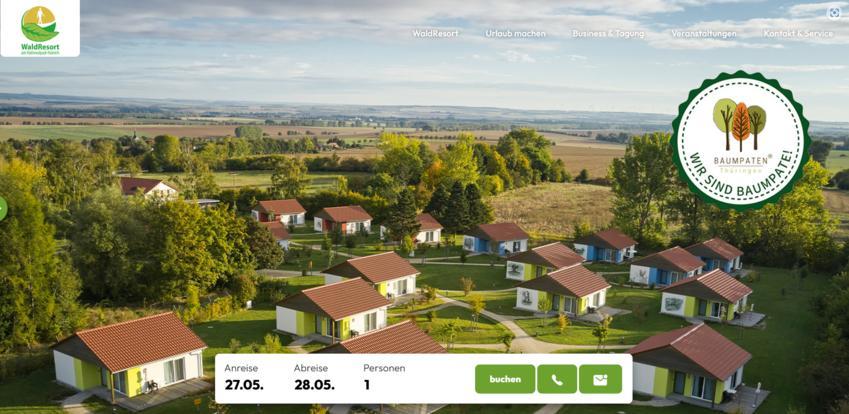849x414 pixels.
Task: Select the arrival date 27.05.
Action: point(244,385)
